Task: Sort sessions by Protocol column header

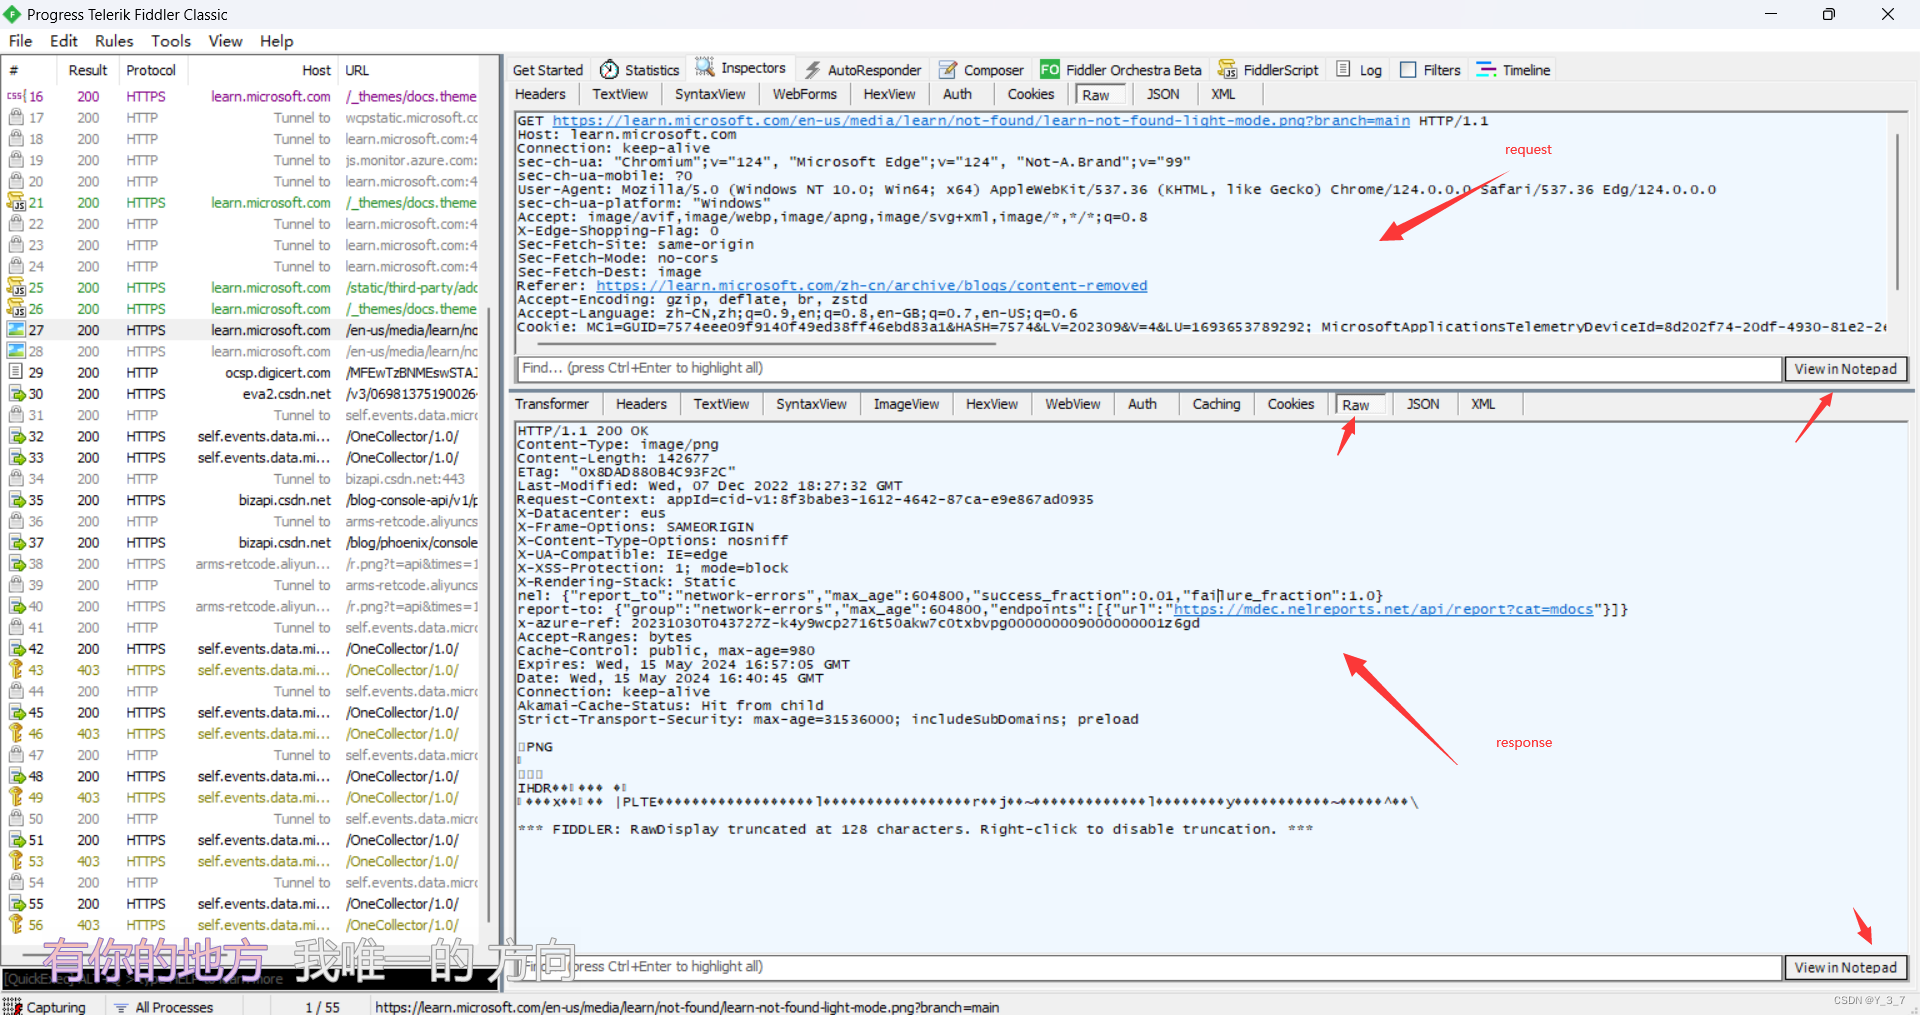Action: pos(151,70)
